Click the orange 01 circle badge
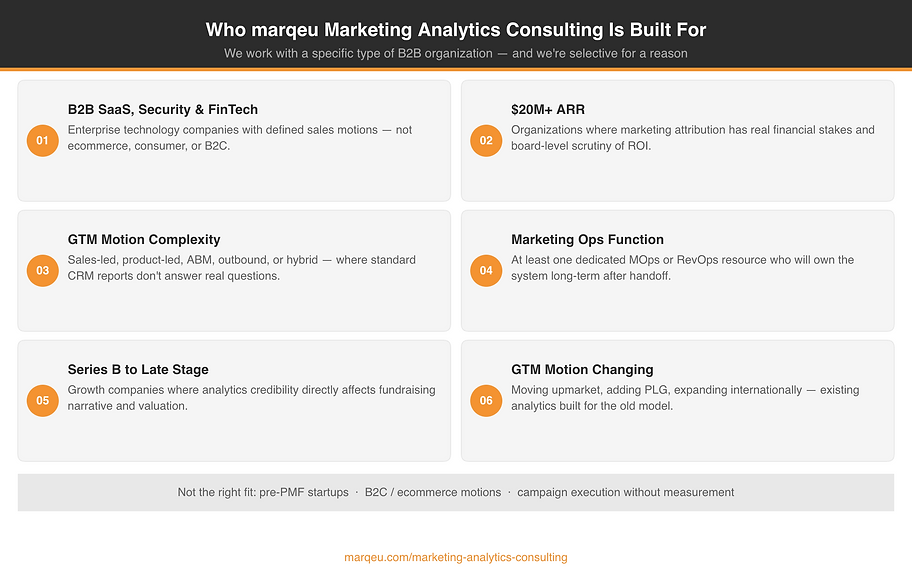Viewport: 912px width, 570px height. click(42, 140)
